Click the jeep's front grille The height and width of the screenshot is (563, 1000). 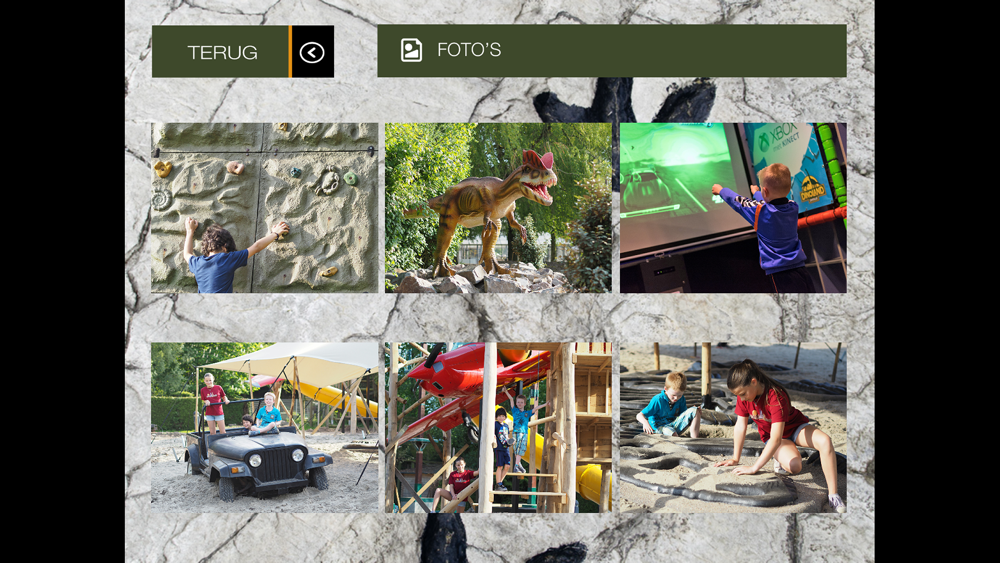coord(278,464)
